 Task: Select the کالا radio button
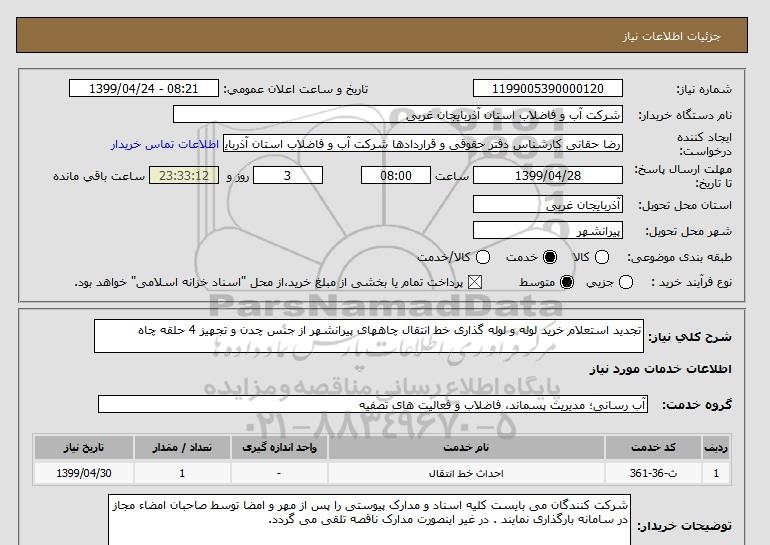pyautogui.click(x=602, y=257)
